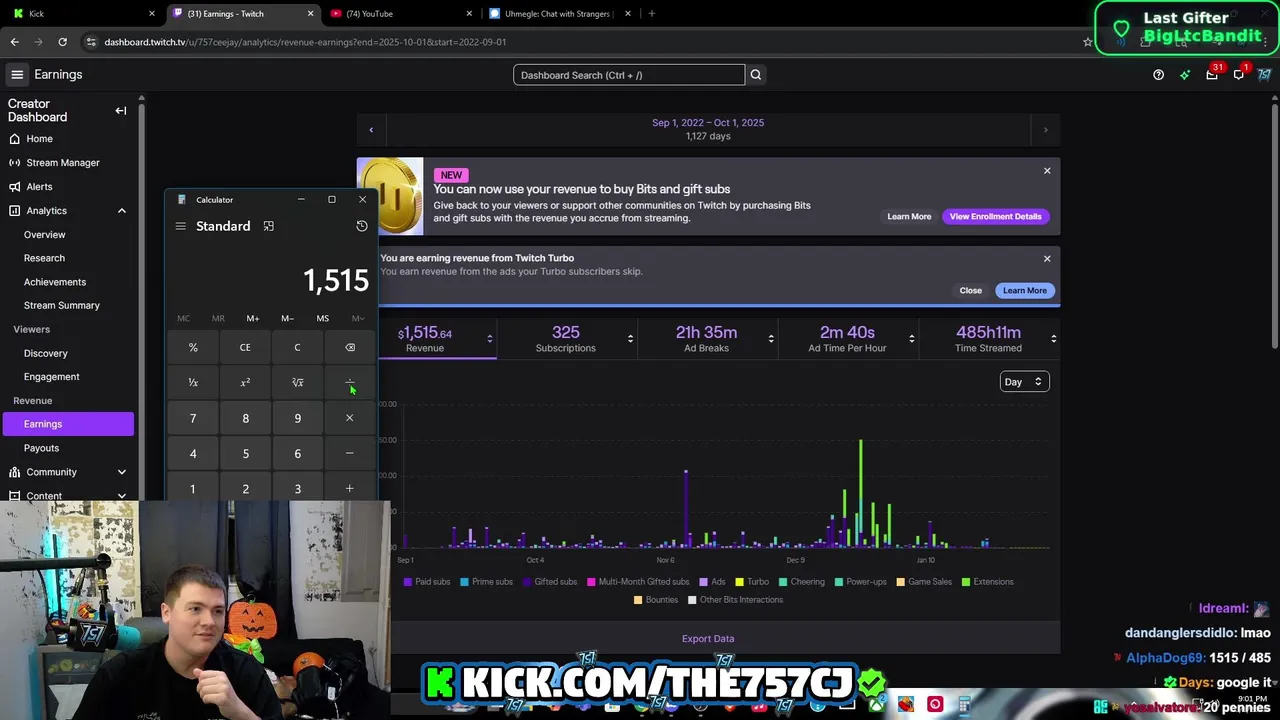Toggle Prime subs legend series
1280x720 pixels.
pos(486,582)
